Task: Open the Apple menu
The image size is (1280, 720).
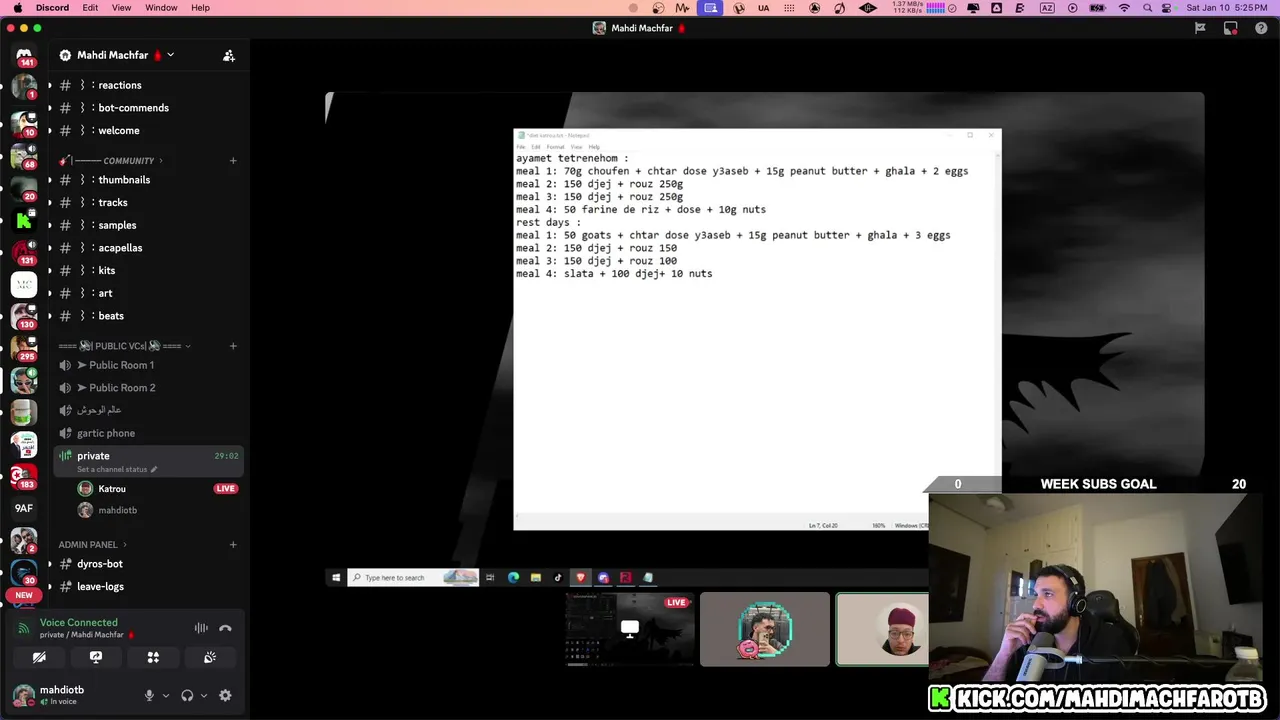Action: pos(16,8)
